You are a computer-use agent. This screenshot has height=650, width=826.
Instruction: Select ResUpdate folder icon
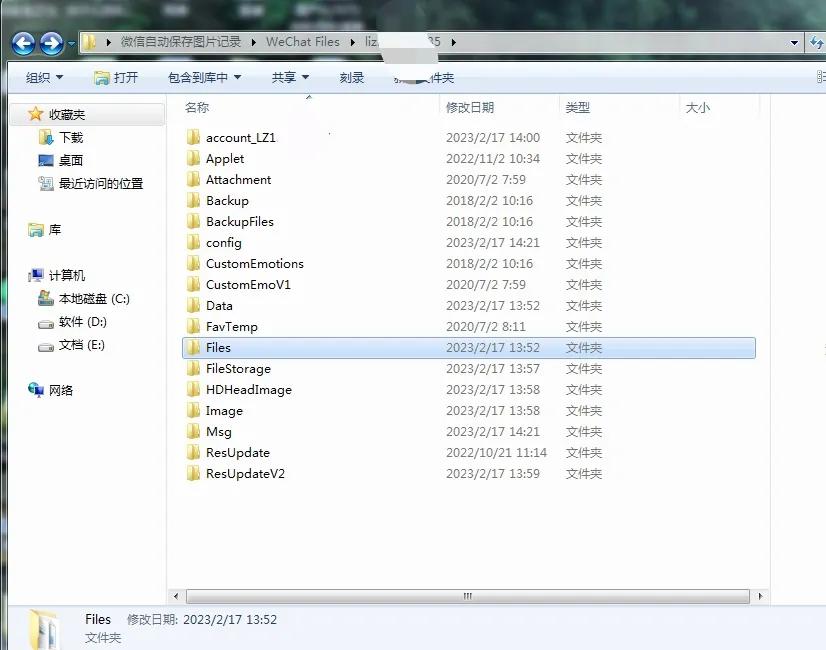click(193, 452)
